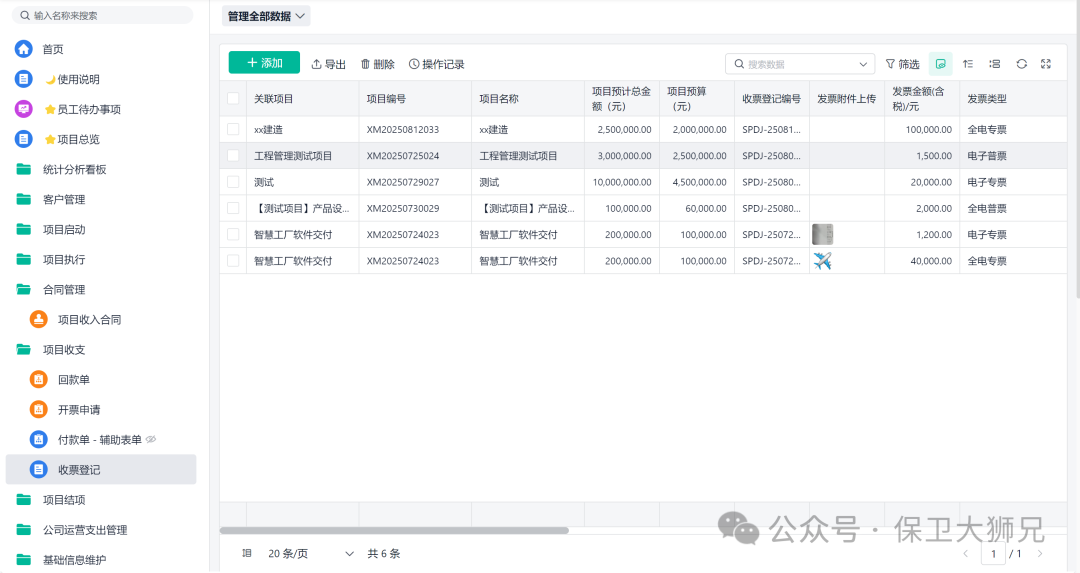The height and width of the screenshot is (573, 1080).
Task: Open 开票申请 in the sidebar
Action: (79, 410)
